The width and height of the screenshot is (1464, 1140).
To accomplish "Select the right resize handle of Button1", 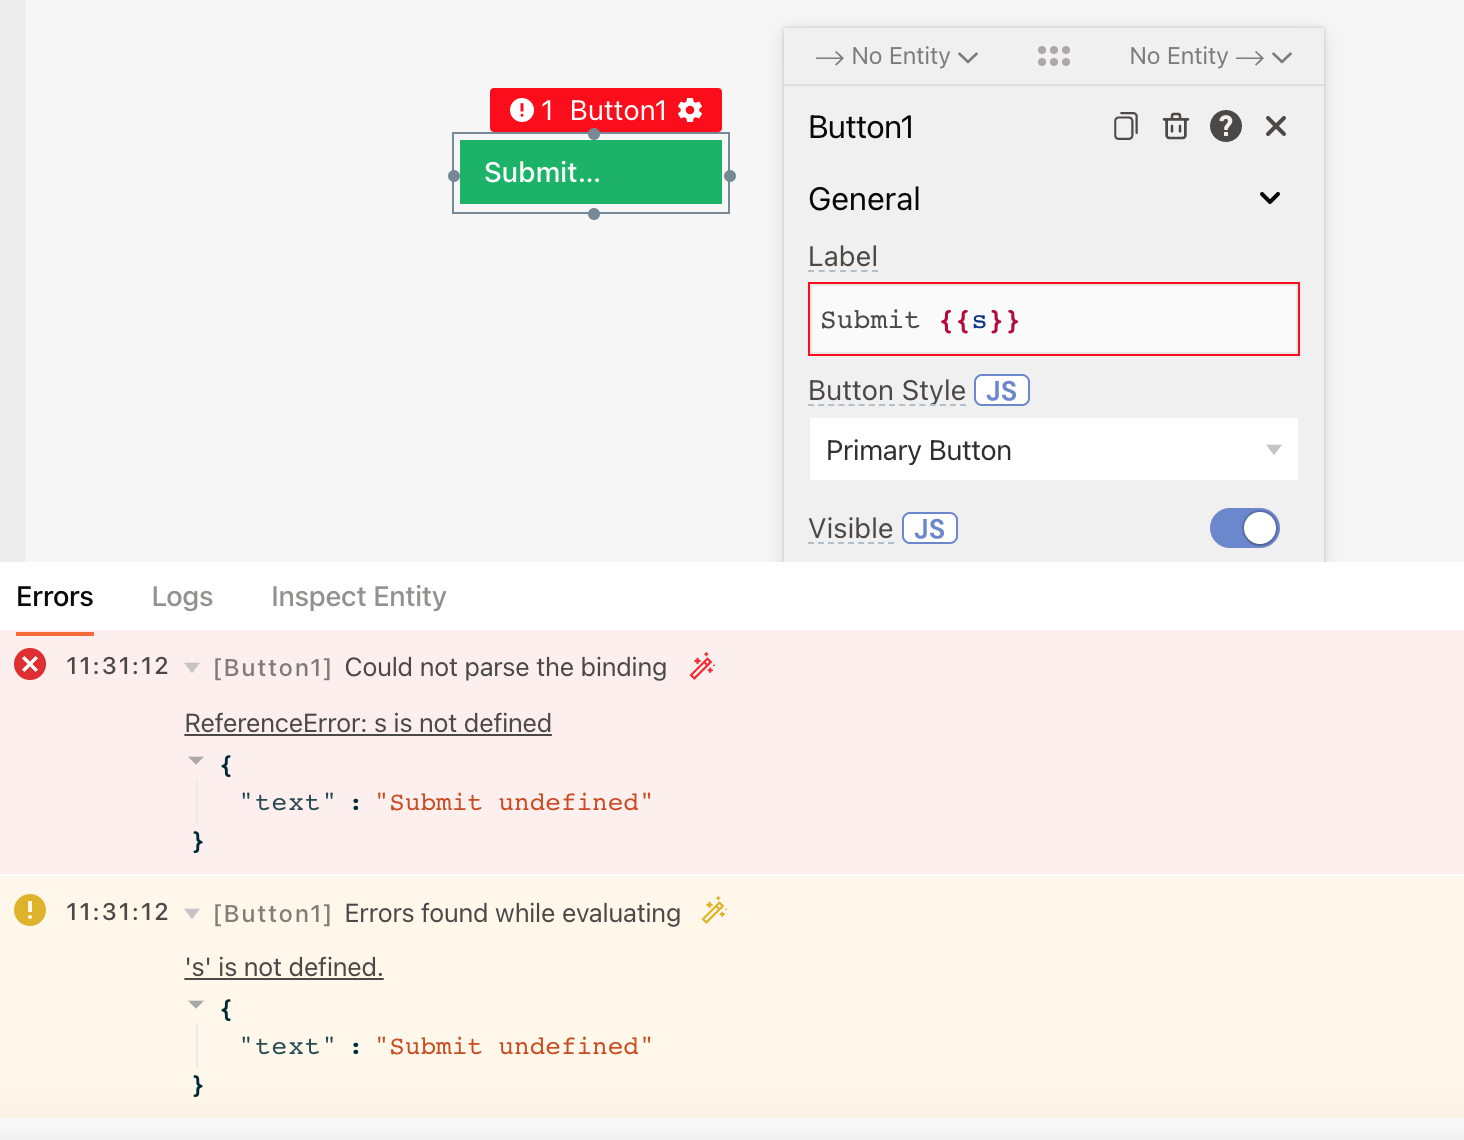I will (x=730, y=176).
